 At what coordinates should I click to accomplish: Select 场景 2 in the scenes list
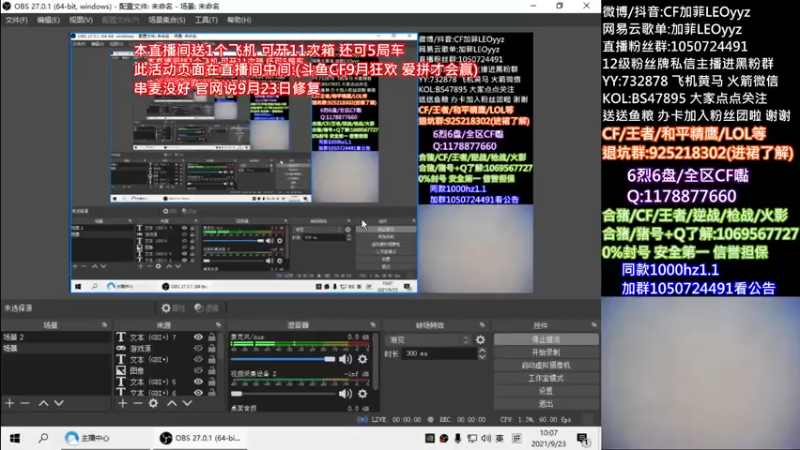point(56,337)
